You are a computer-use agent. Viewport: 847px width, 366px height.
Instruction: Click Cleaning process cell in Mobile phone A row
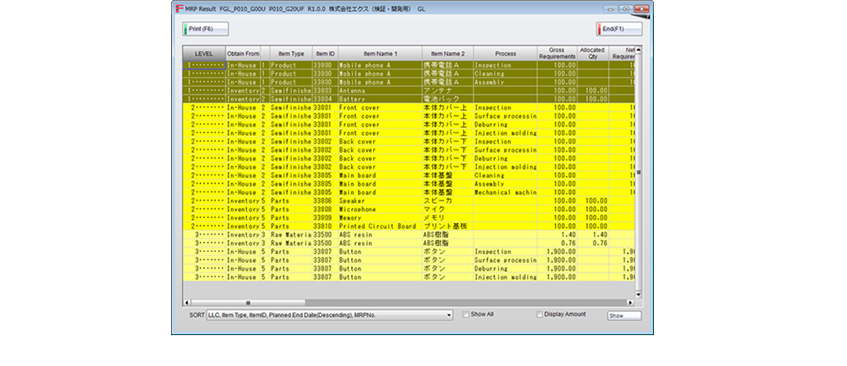tap(505, 74)
